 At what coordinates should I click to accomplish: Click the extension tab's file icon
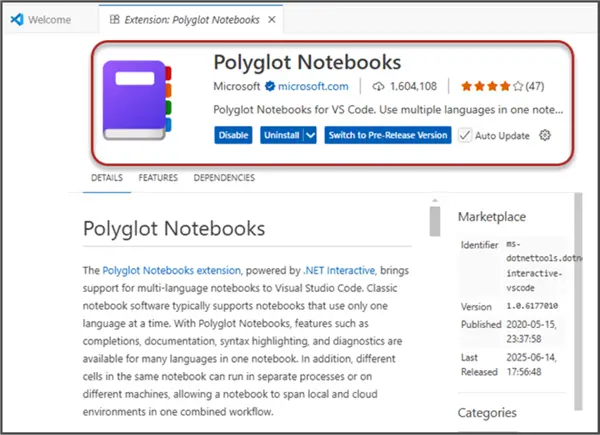coord(117,19)
